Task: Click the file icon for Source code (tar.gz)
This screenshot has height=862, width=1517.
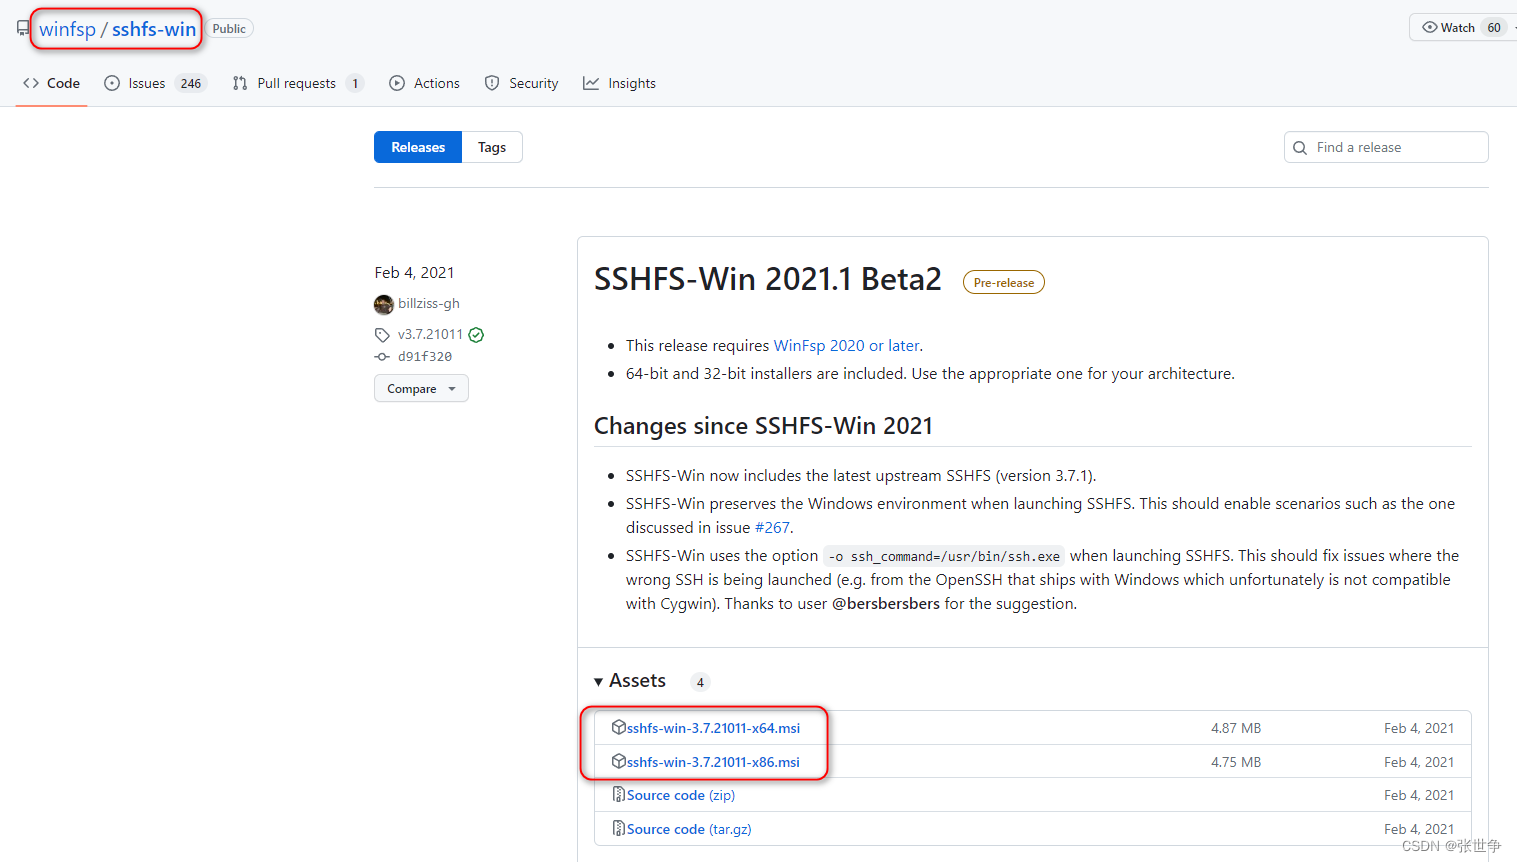Action: tap(619, 828)
